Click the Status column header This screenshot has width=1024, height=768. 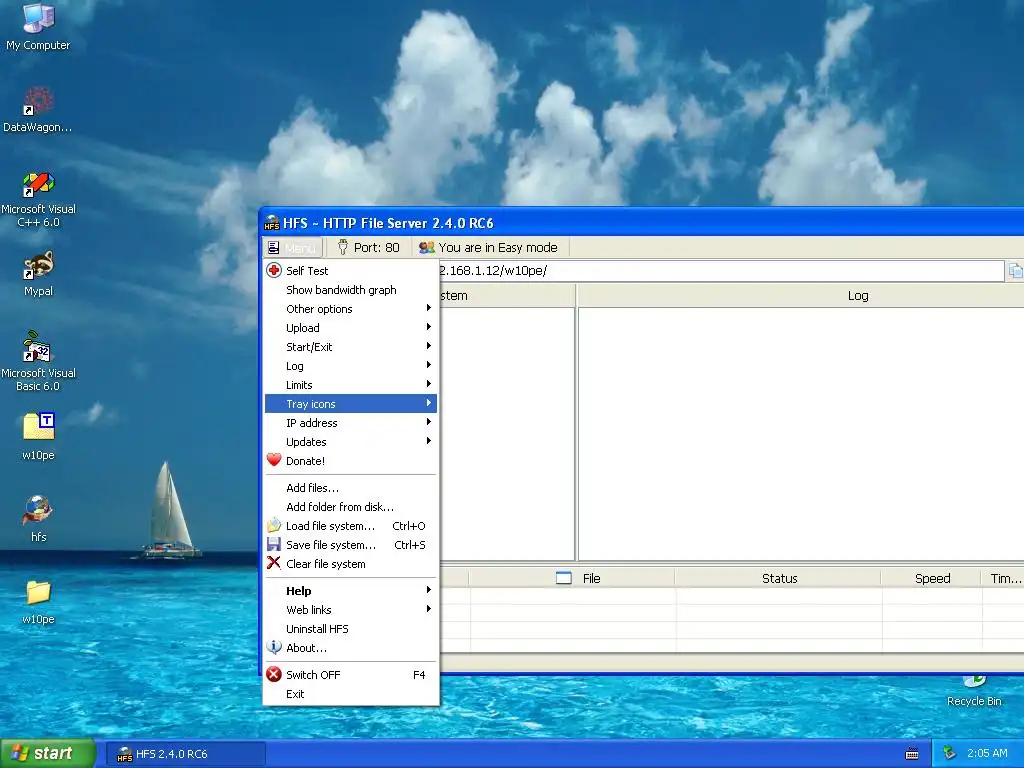pyautogui.click(x=778, y=578)
